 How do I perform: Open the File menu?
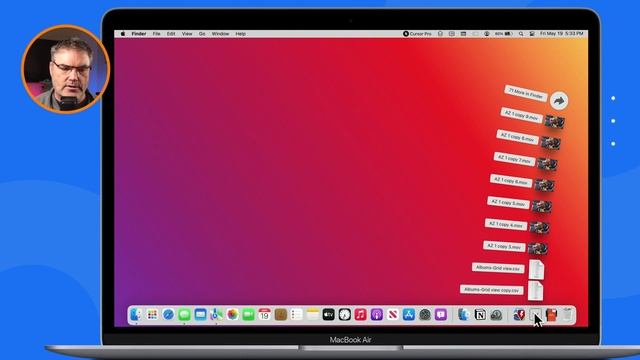(x=156, y=34)
